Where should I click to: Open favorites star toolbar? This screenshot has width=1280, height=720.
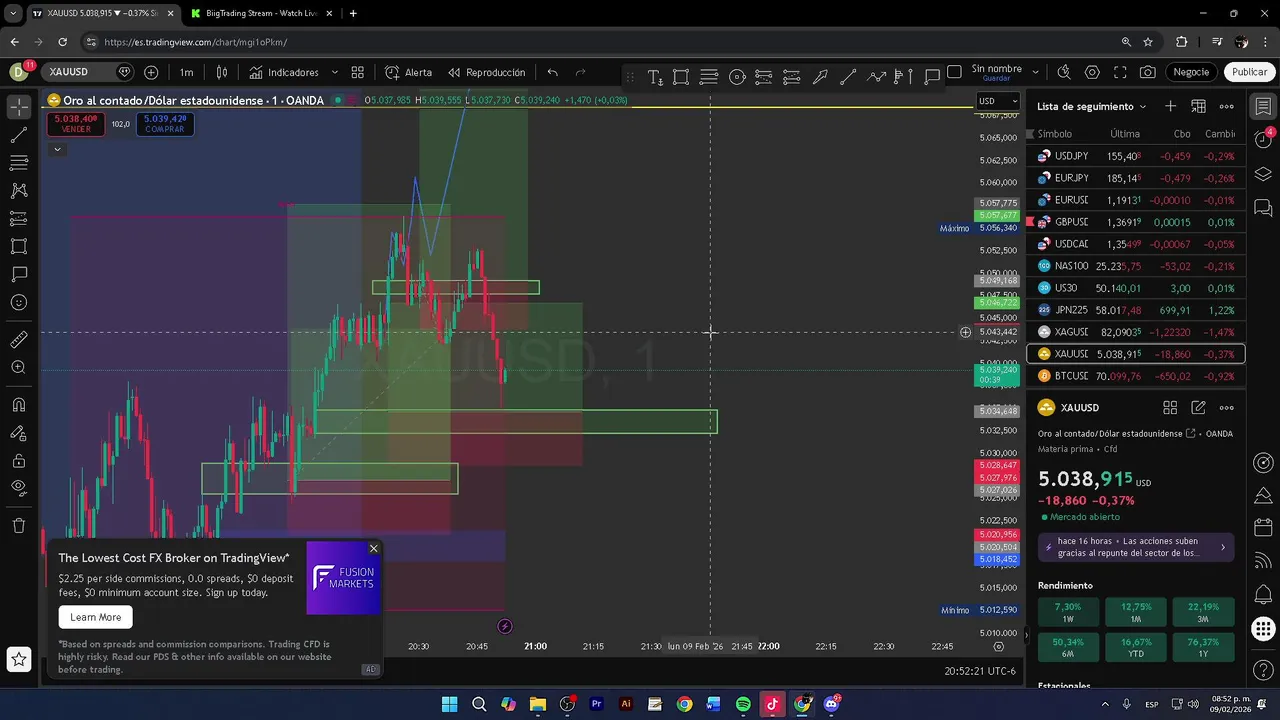tap(19, 658)
